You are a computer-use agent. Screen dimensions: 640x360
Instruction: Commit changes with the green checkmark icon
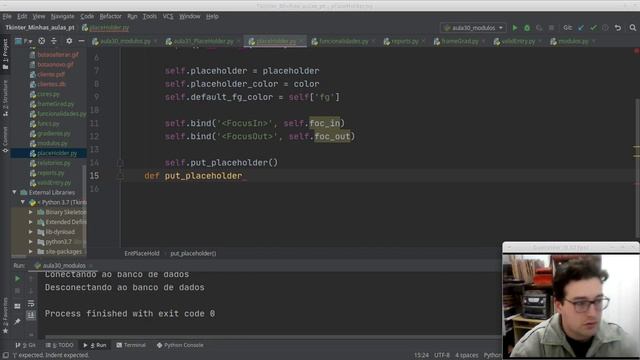593,28
